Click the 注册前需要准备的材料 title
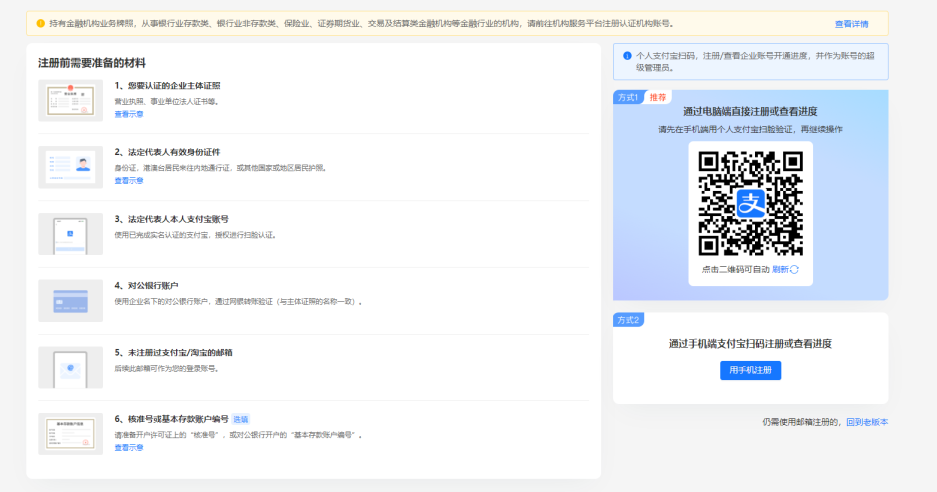937x492 pixels. coord(92,63)
